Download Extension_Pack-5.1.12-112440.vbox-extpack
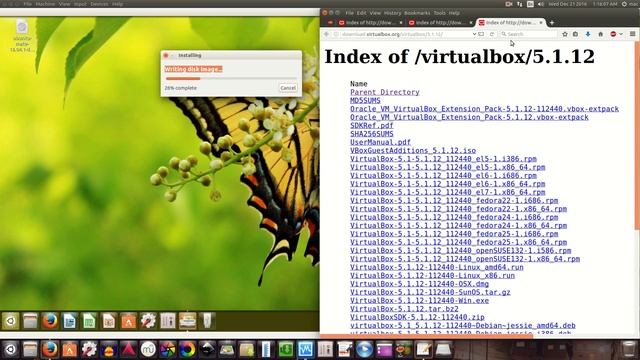 (484, 109)
